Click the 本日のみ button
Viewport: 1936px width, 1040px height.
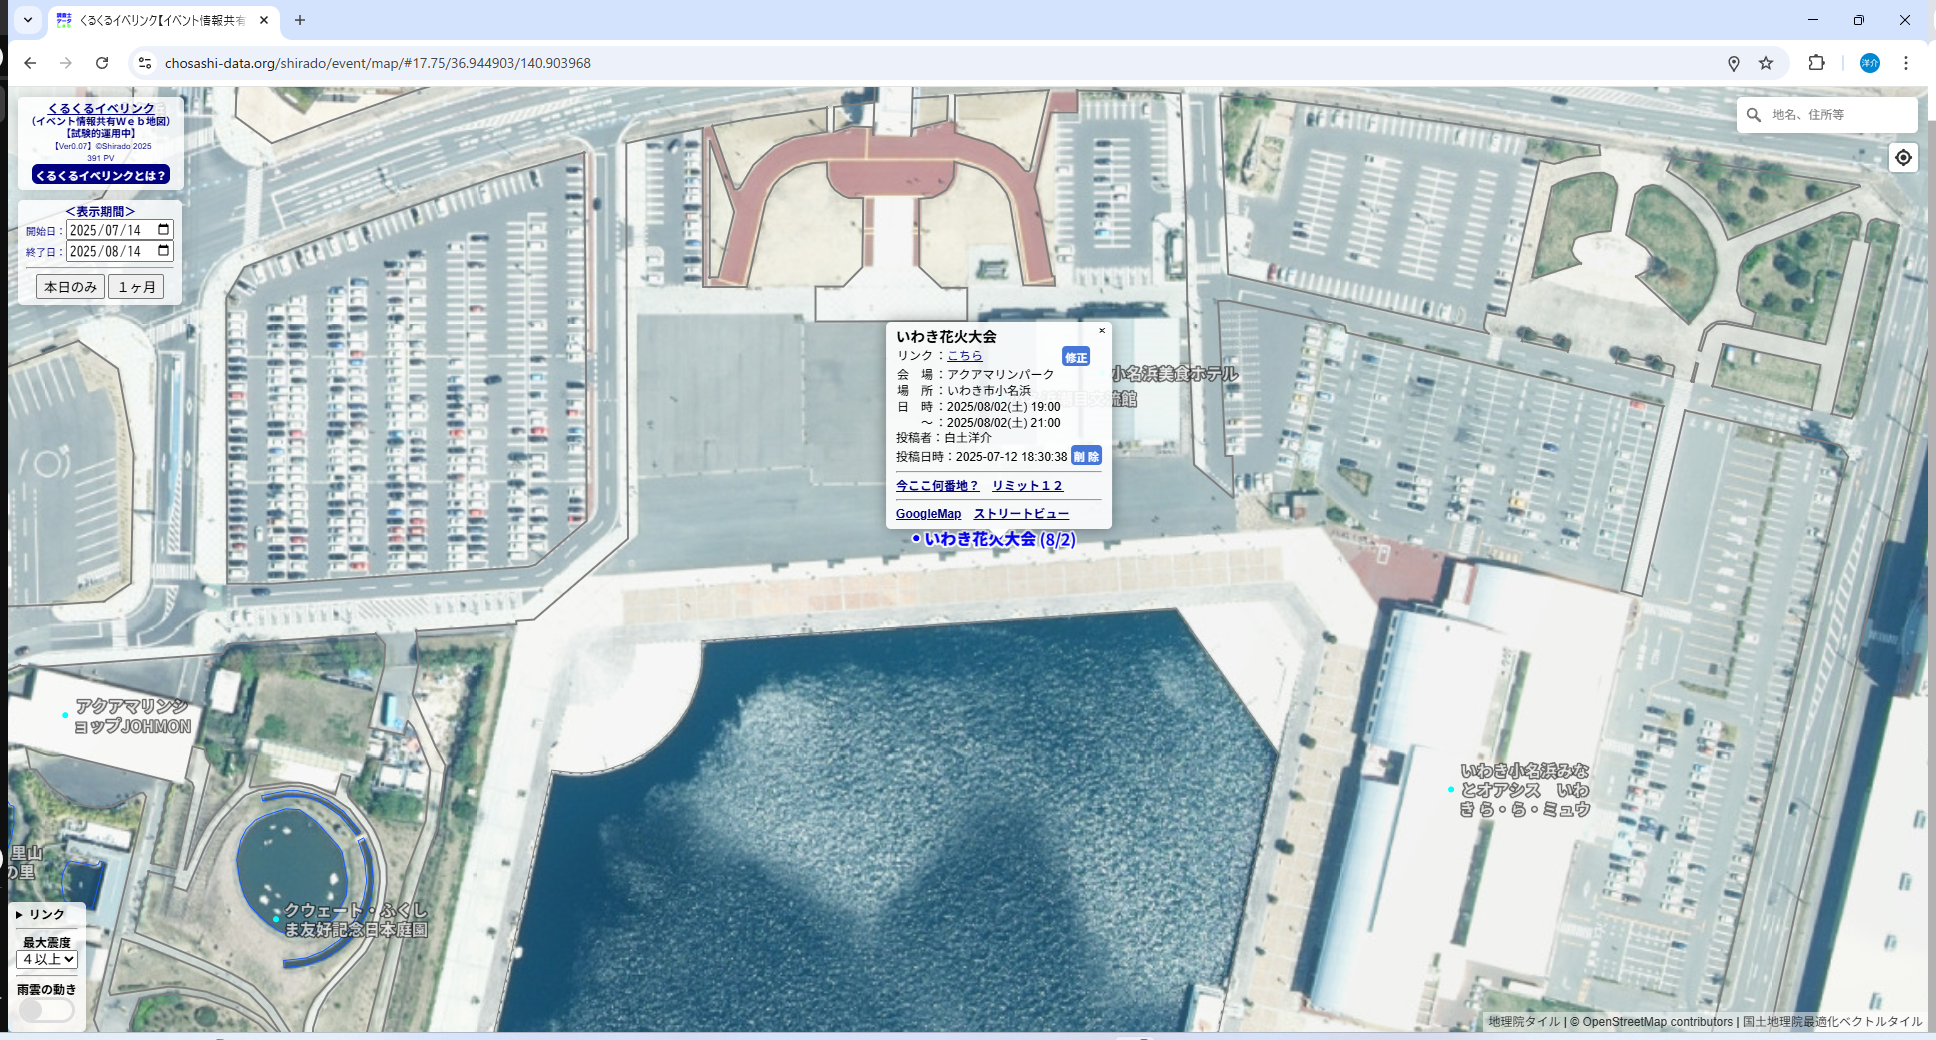(x=71, y=287)
